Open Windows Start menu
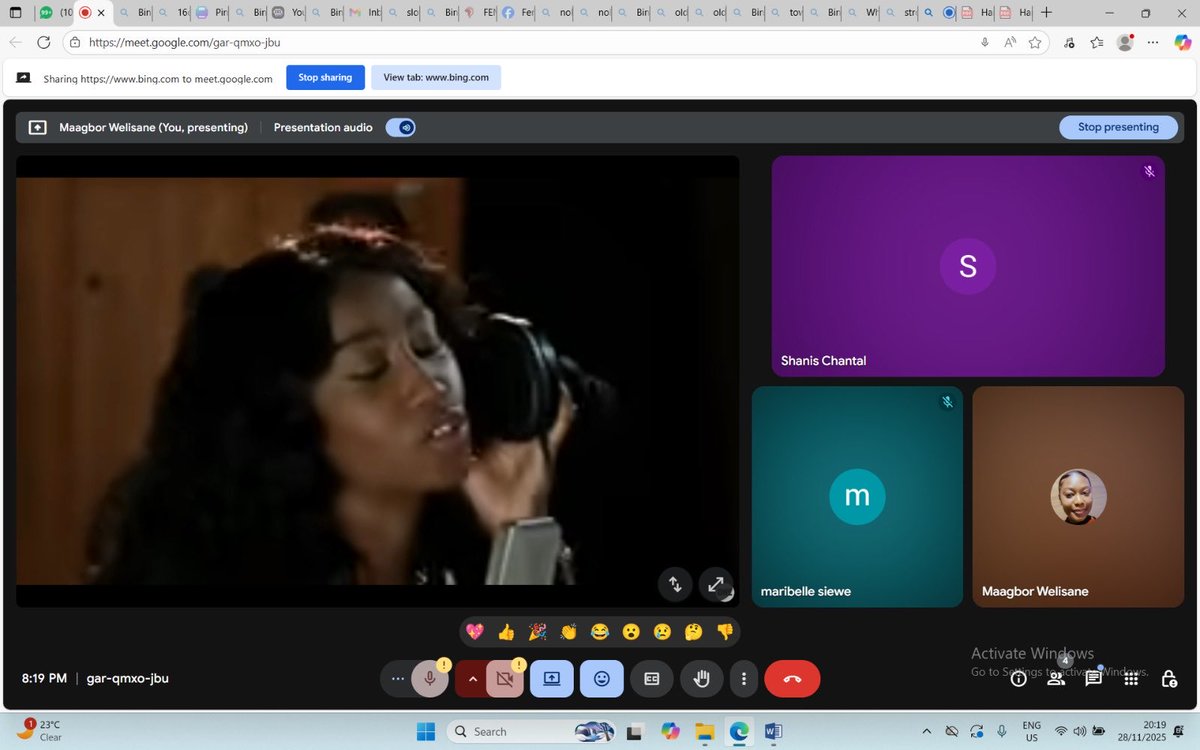 tap(425, 731)
